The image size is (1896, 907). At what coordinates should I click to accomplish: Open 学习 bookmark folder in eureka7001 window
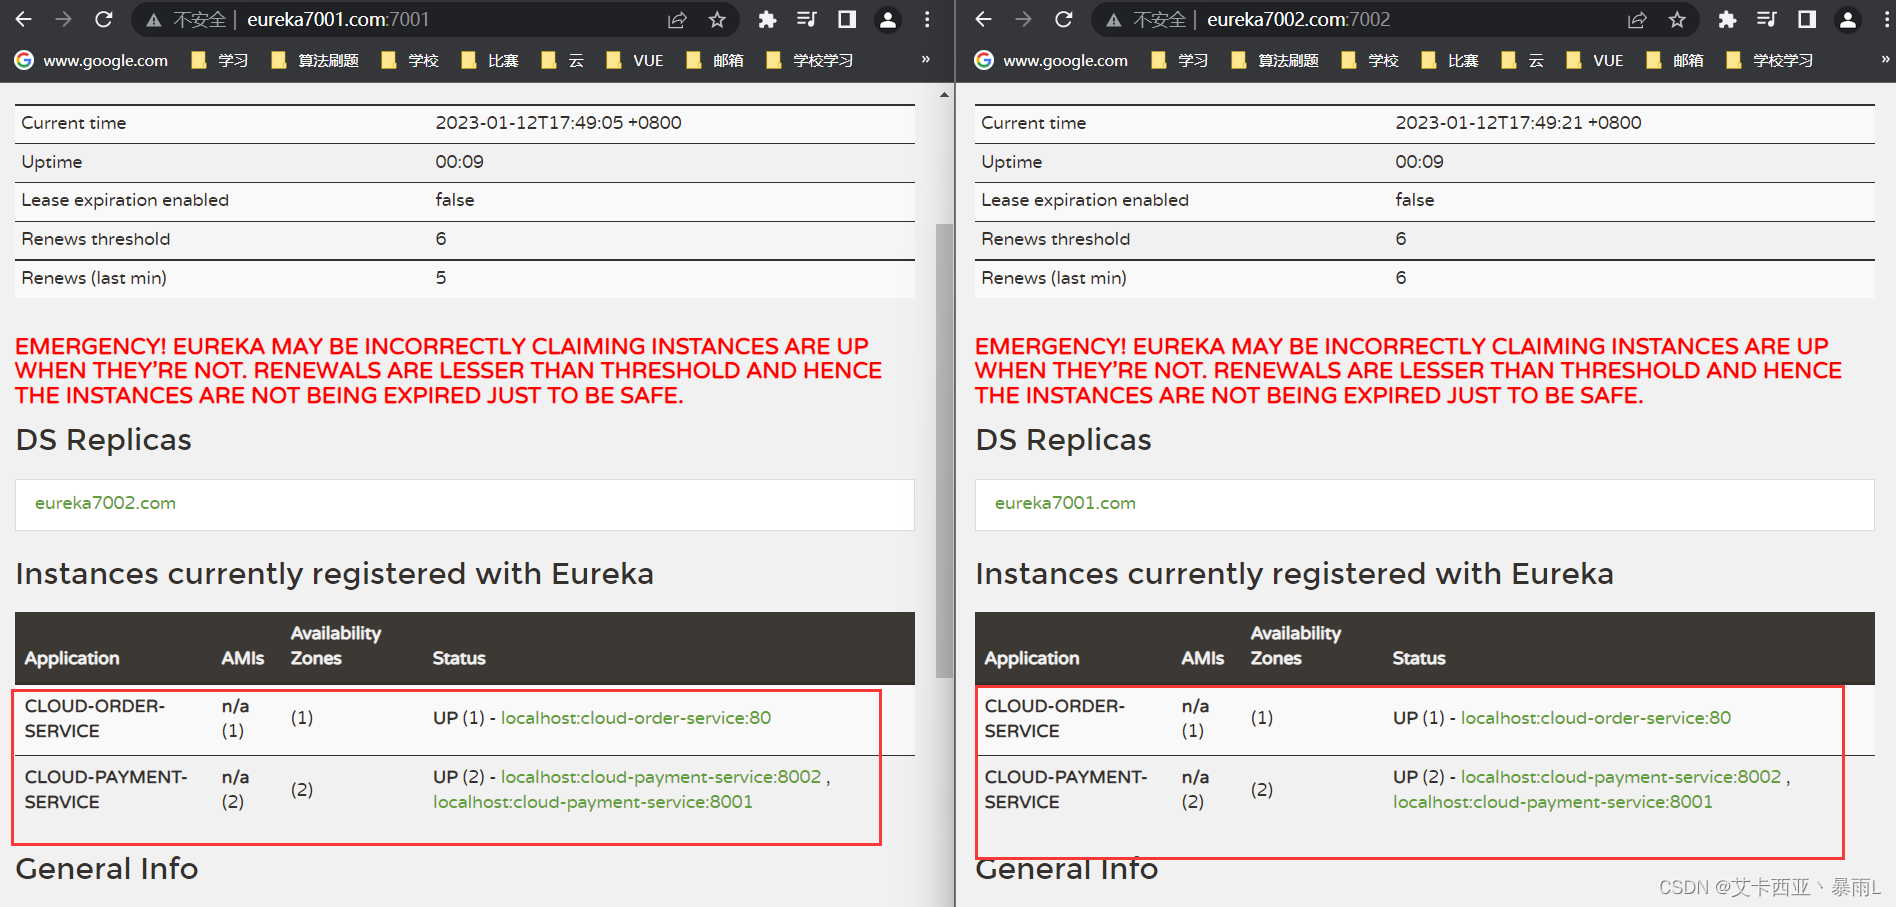(x=220, y=60)
